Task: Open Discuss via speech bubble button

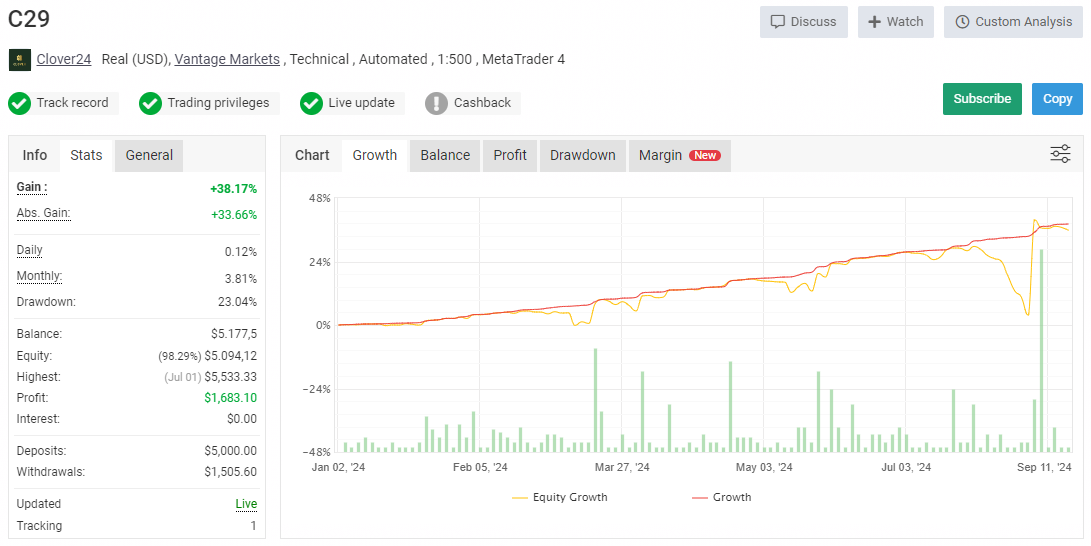Action: pyautogui.click(x=803, y=22)
